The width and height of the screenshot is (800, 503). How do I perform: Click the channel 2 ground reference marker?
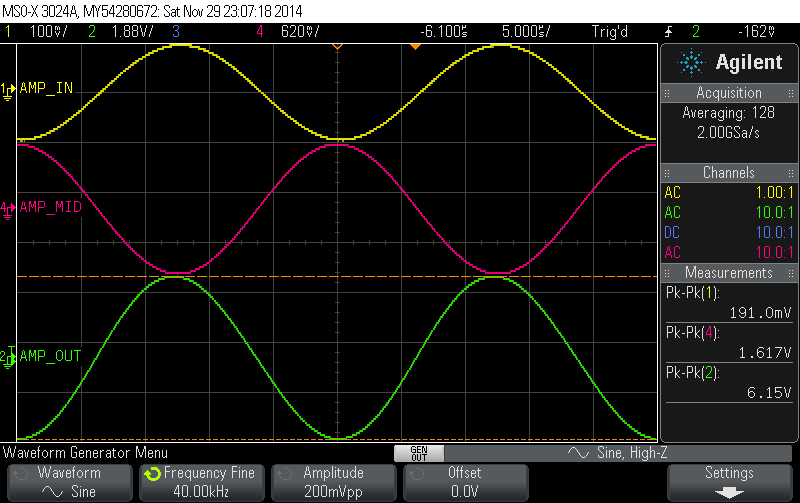[8, 357]
